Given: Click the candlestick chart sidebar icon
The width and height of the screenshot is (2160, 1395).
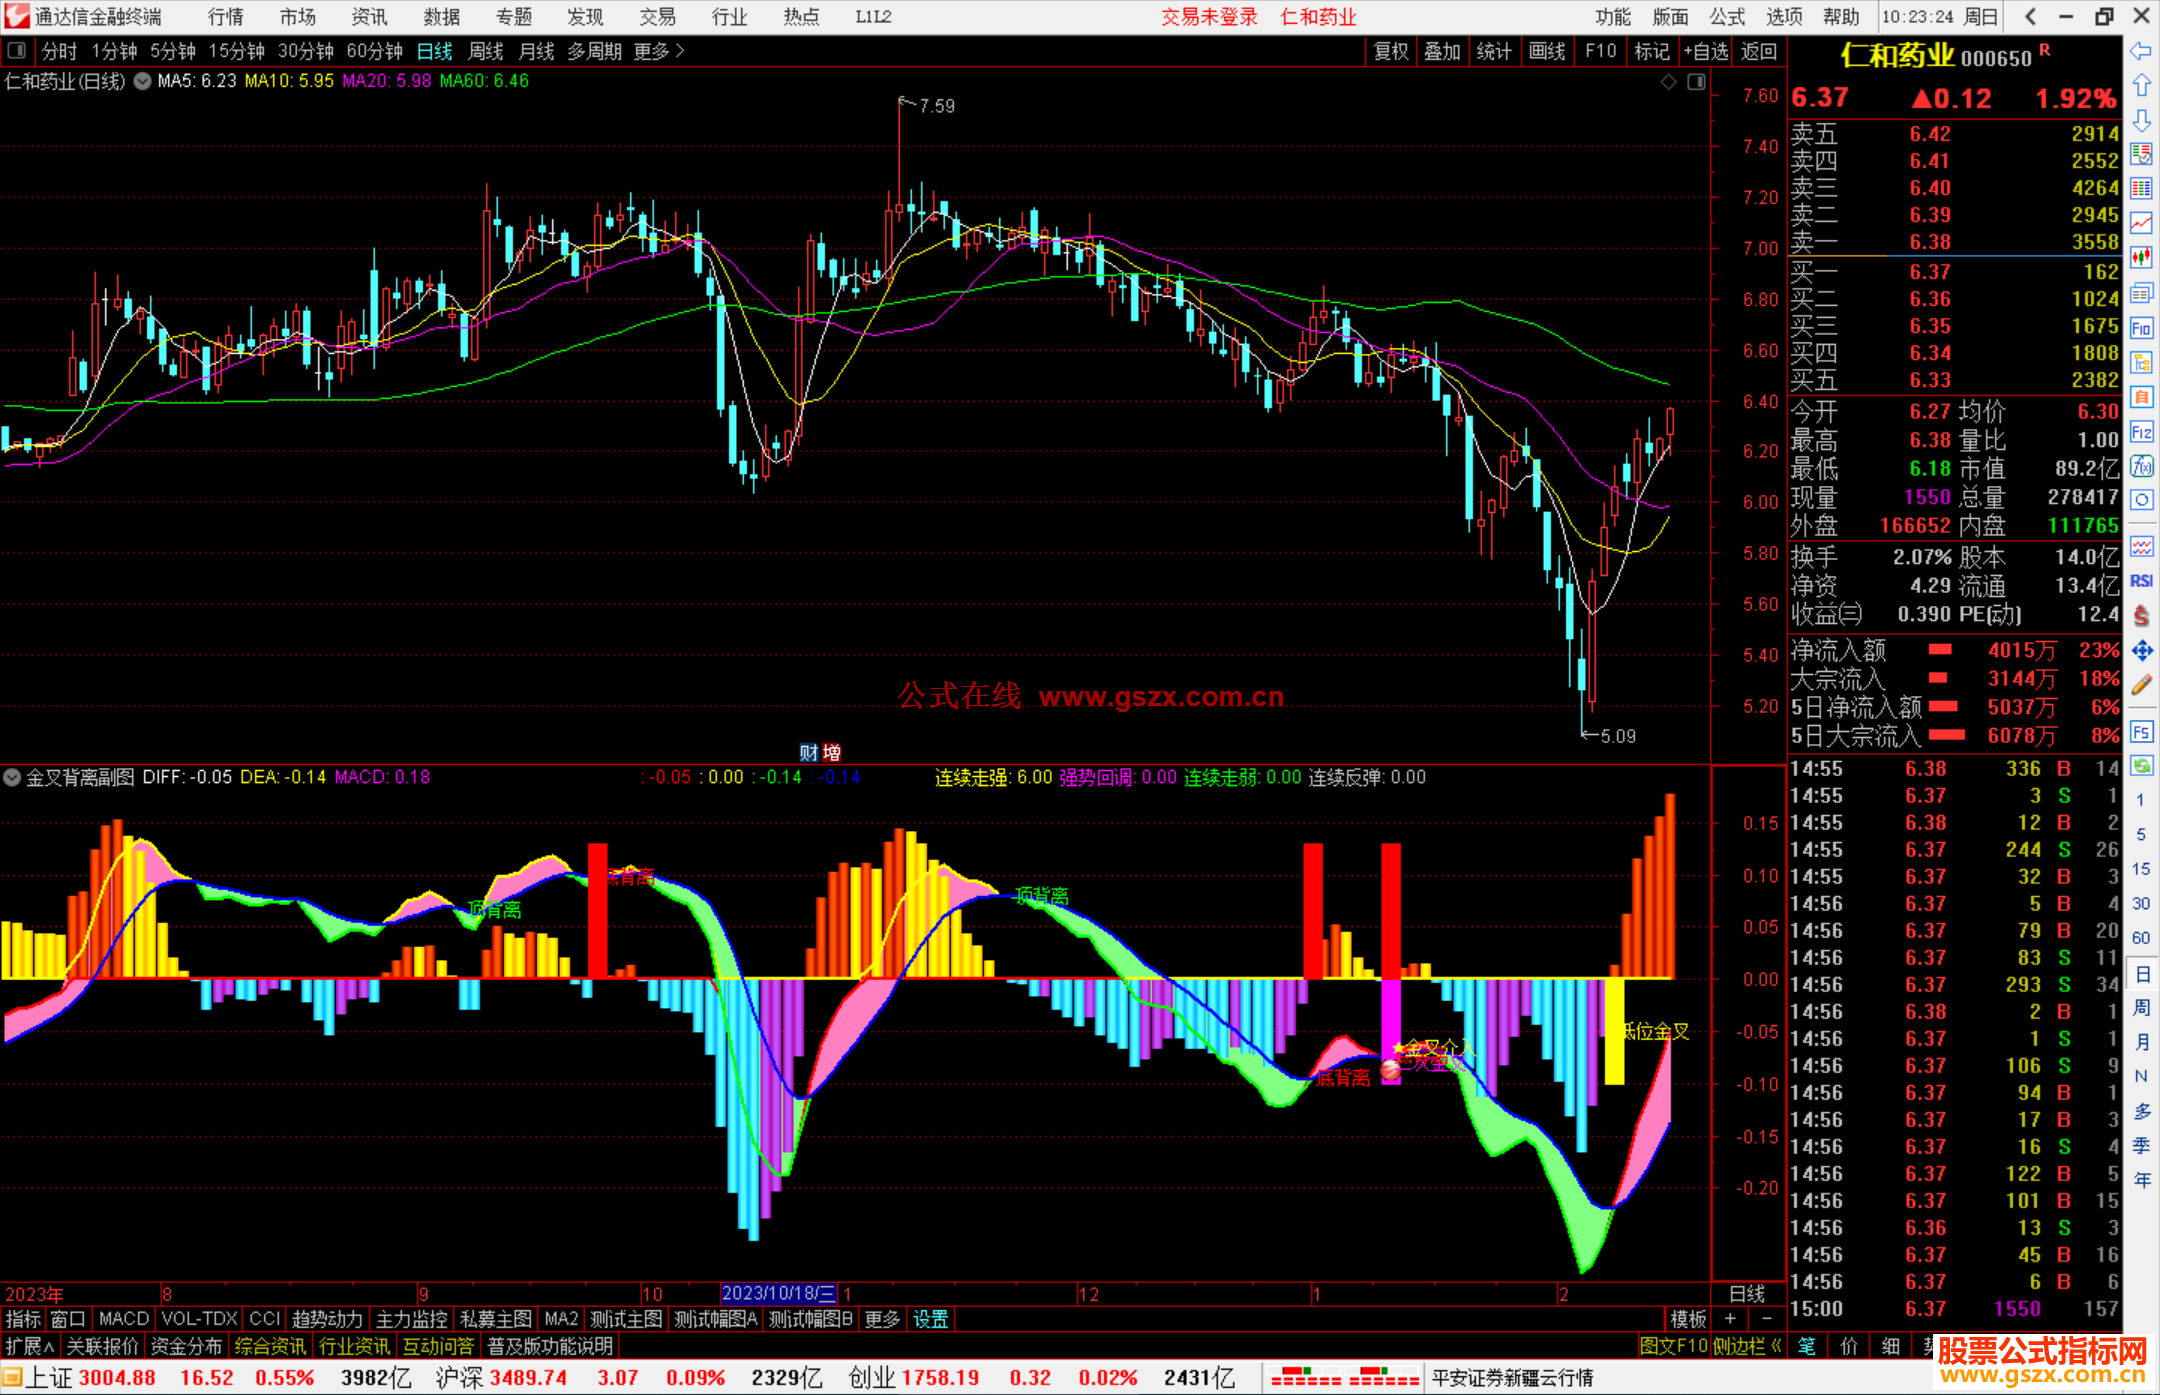Looking at the screenshot, I should pos(2141,257).
